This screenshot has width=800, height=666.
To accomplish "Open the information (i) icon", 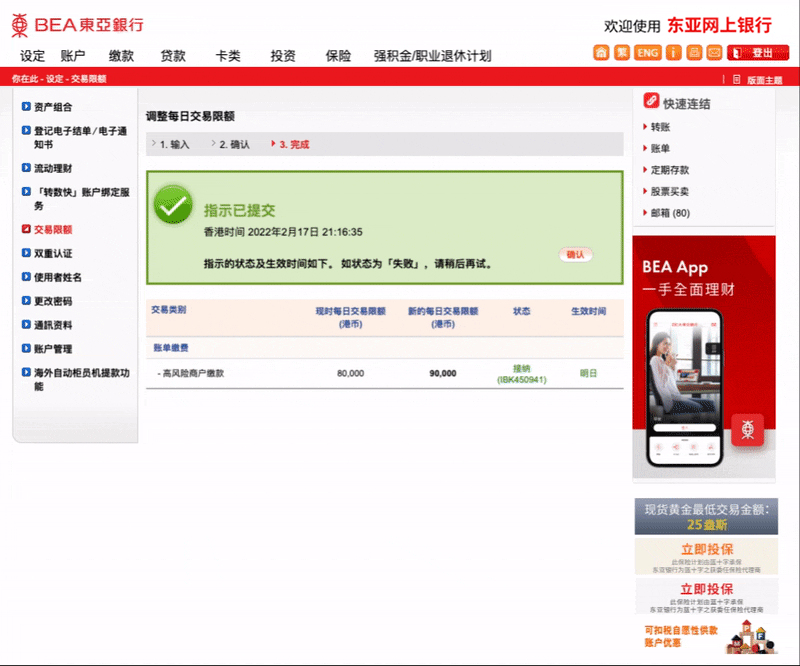I will (673, 53).
